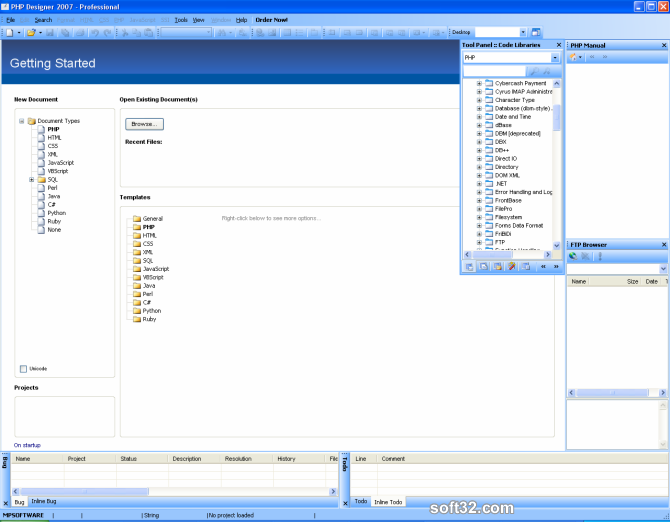Close the PHP Manual panel
670x522 pixels.
coord(664,45)
